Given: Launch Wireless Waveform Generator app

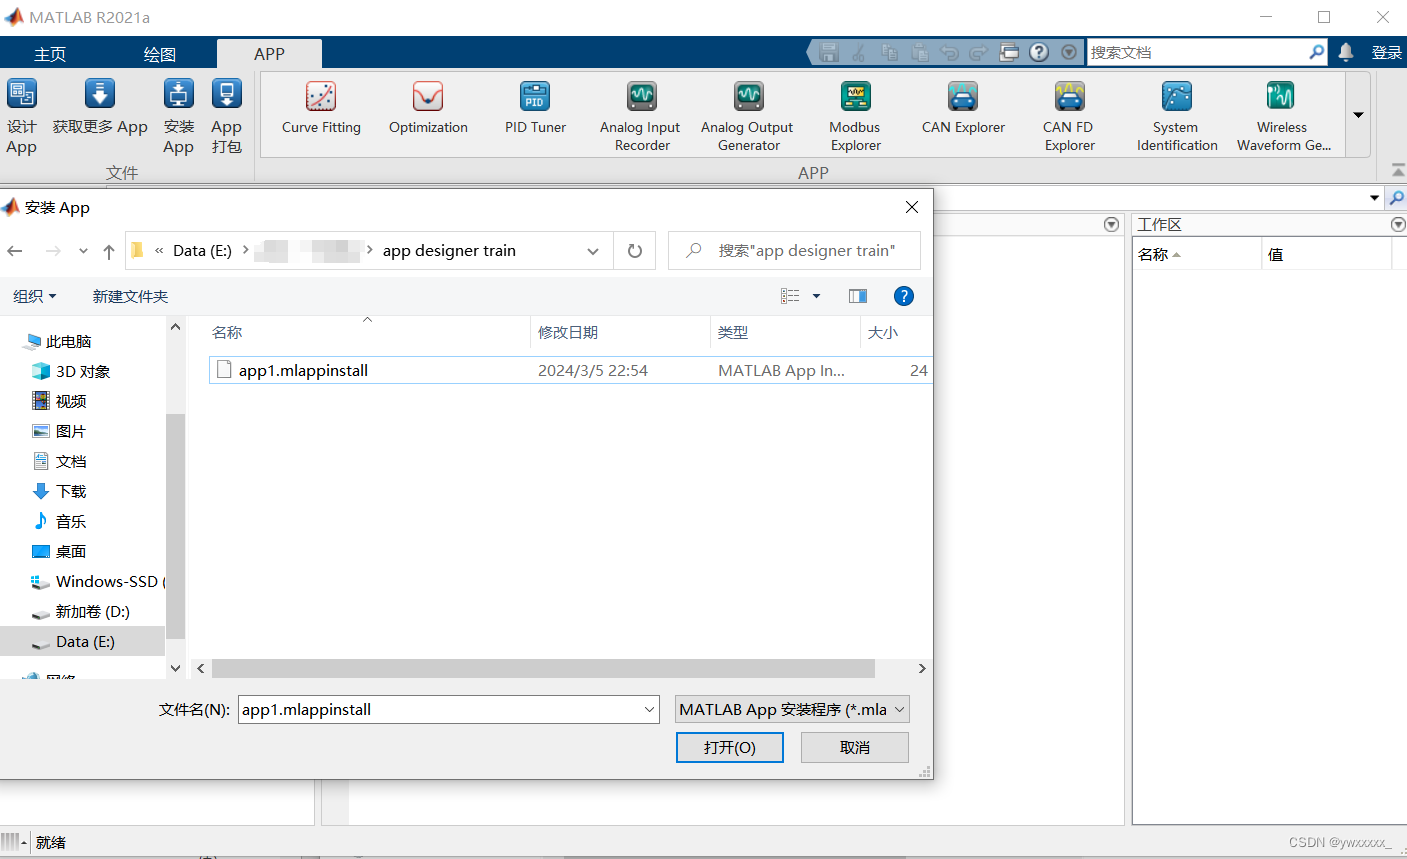Looking at the screenshot, I should tap(1283, 117).
